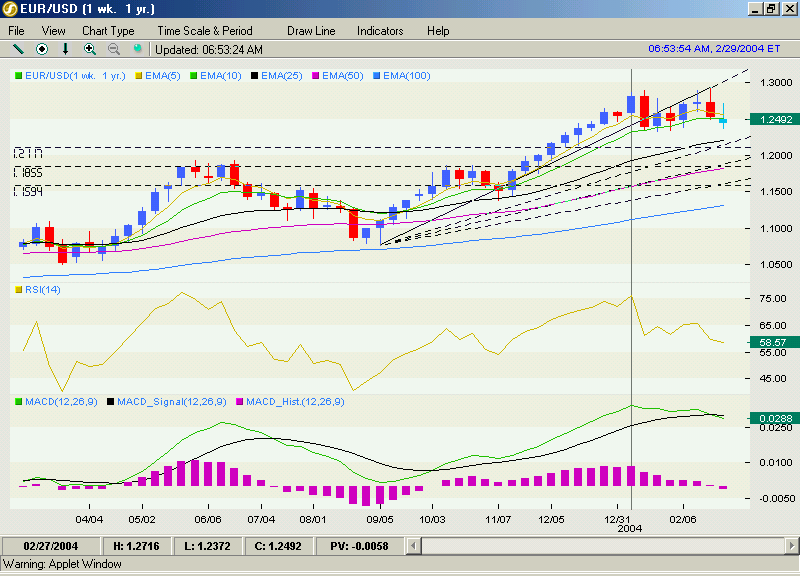Image resolution: width=800 pixels, height=576 pixels.
Task: Zoom in on the chart
Action: [x=90, y=49]
